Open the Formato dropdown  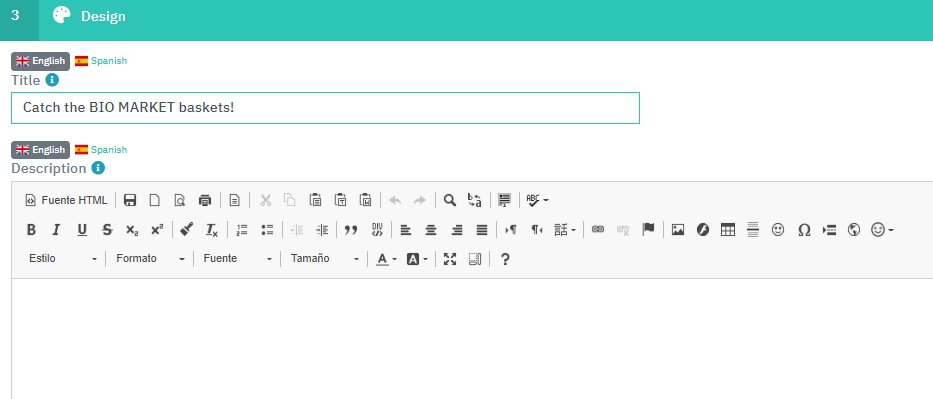point(150,259)
